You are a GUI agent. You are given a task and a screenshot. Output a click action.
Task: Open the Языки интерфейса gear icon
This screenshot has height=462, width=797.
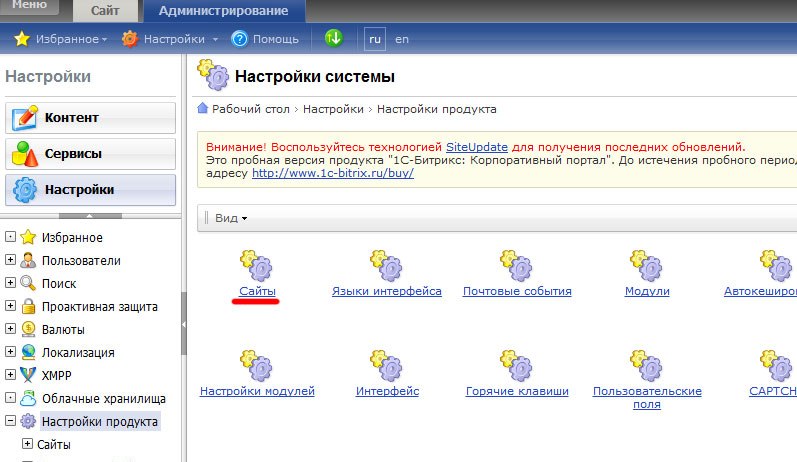tap(386, 266)
